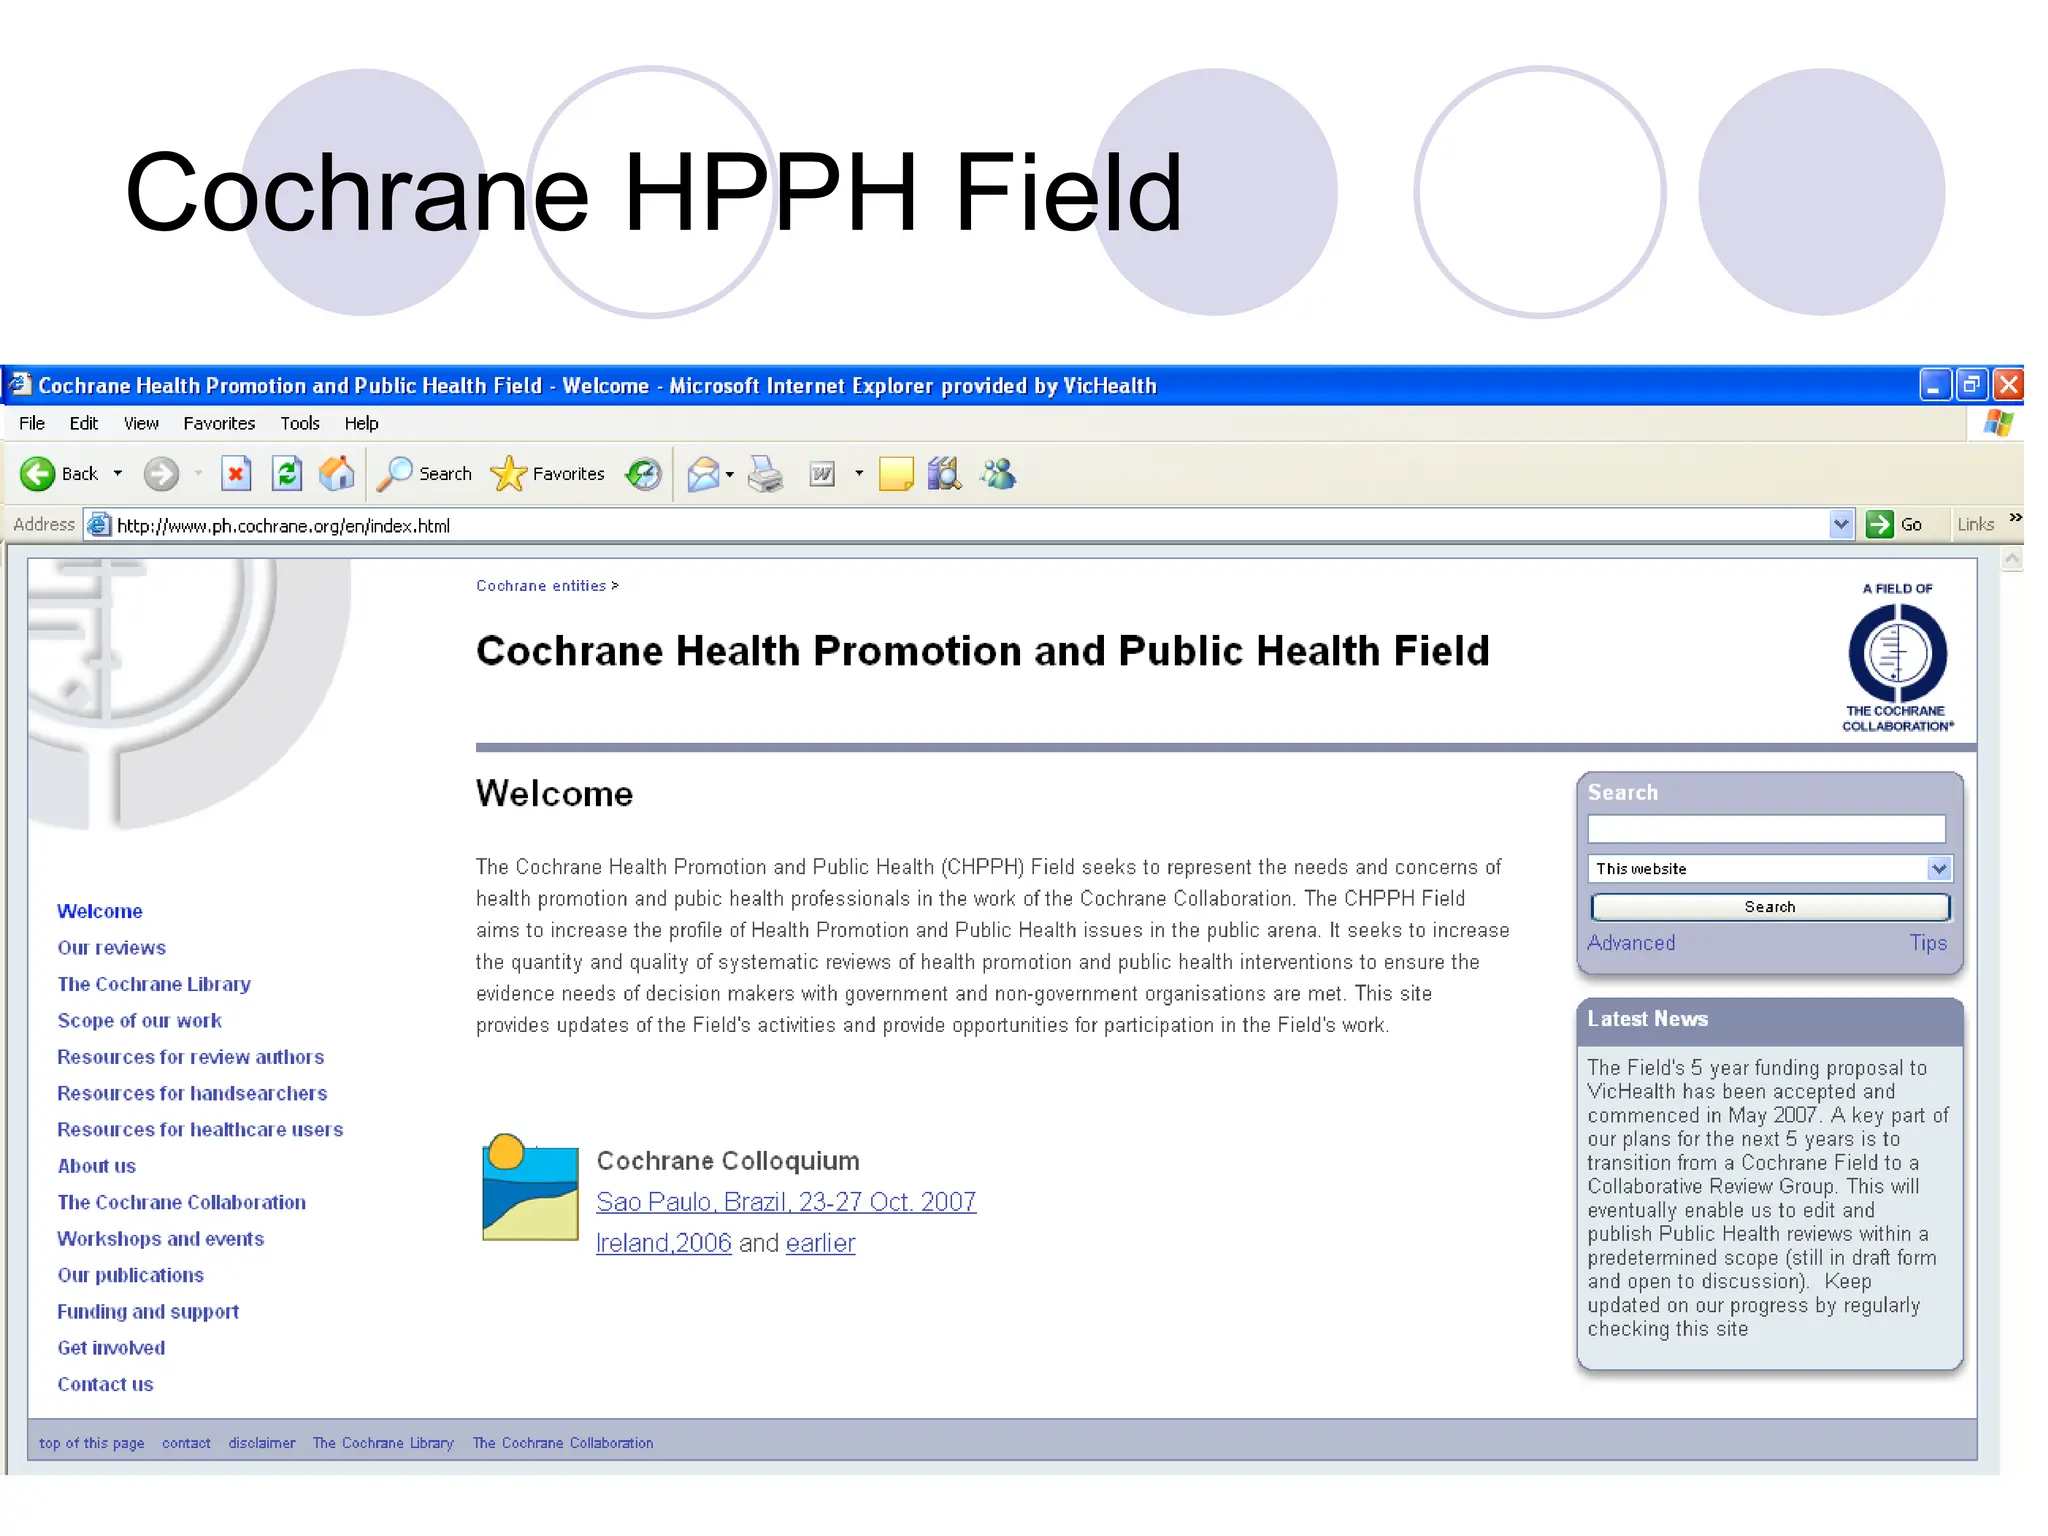Click the yellow Discuss note icon

[x=896, y=473]
